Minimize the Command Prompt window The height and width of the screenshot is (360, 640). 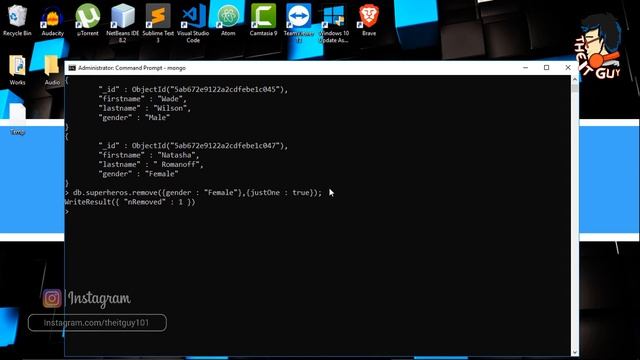[525, 68]
